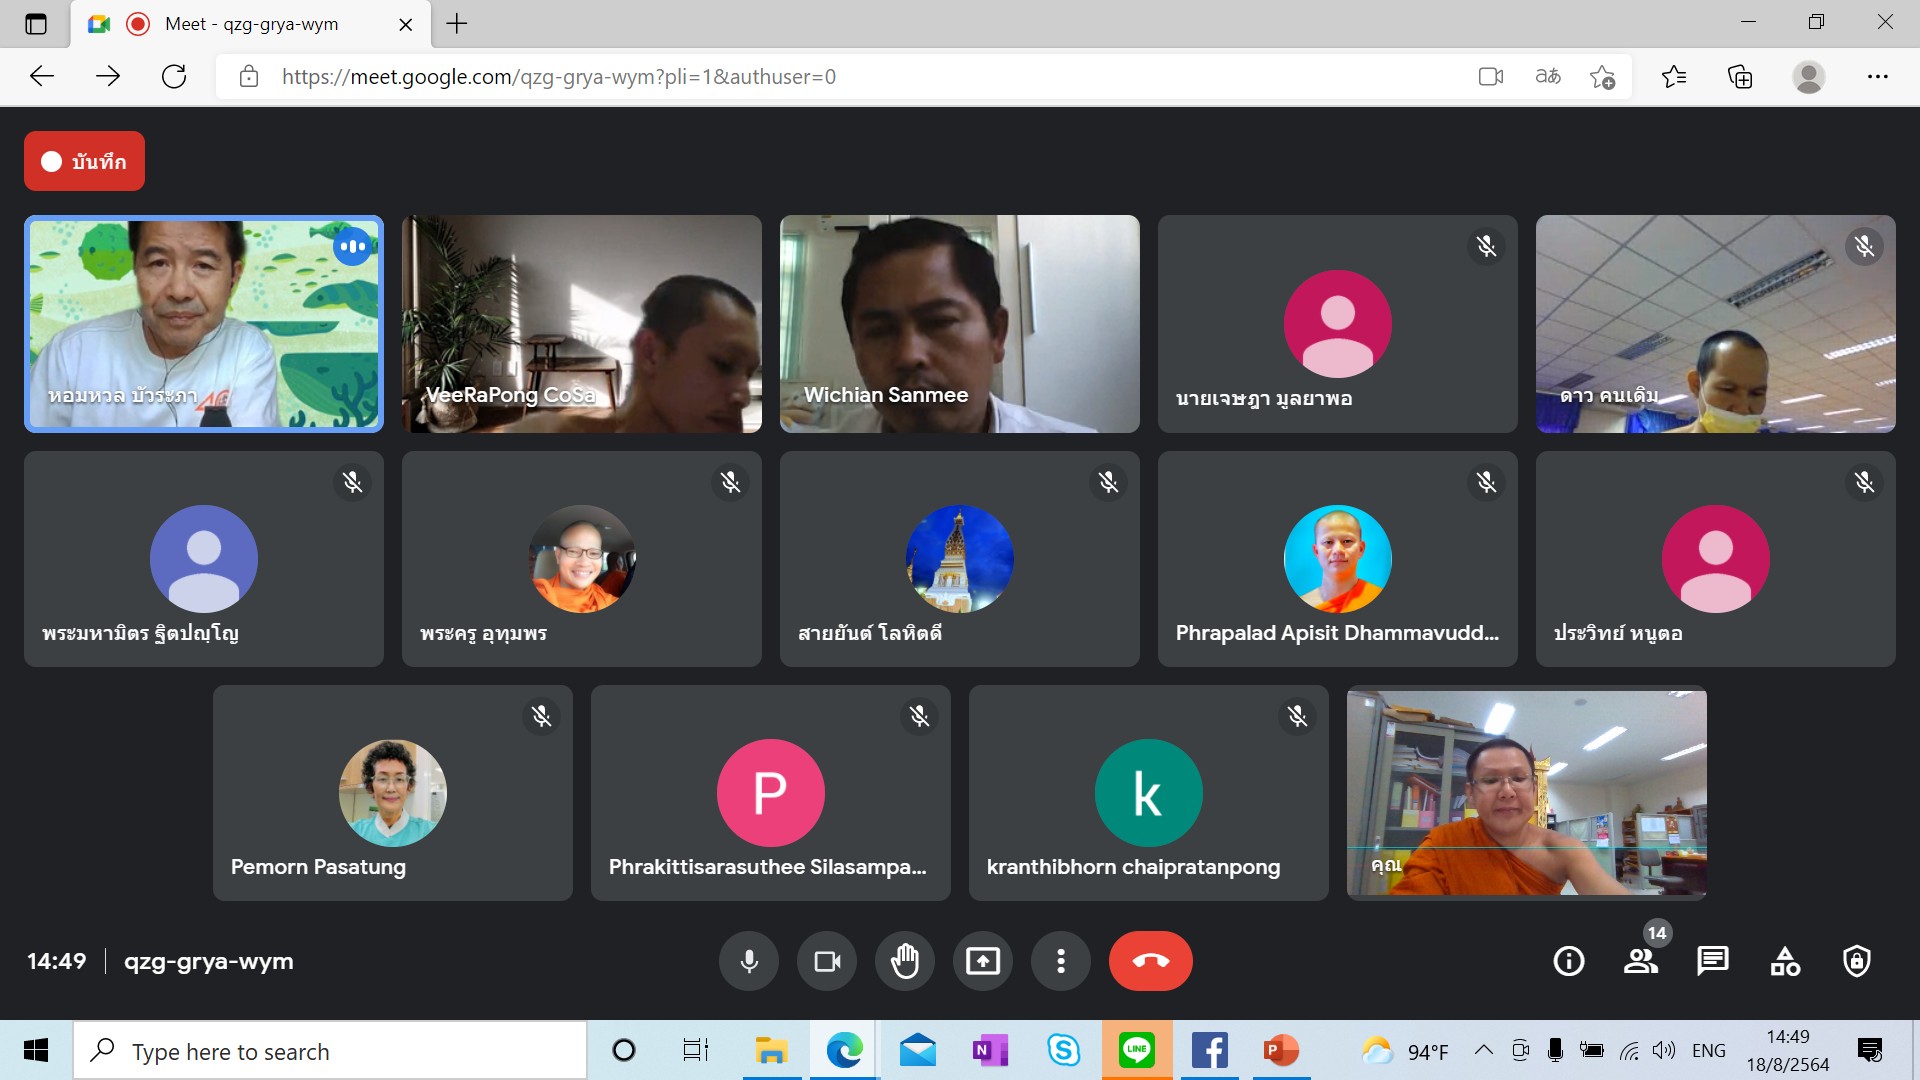Open the browser profile avatar
The width and height of the screenshot is (1920, 1080).
point(1808,76)
